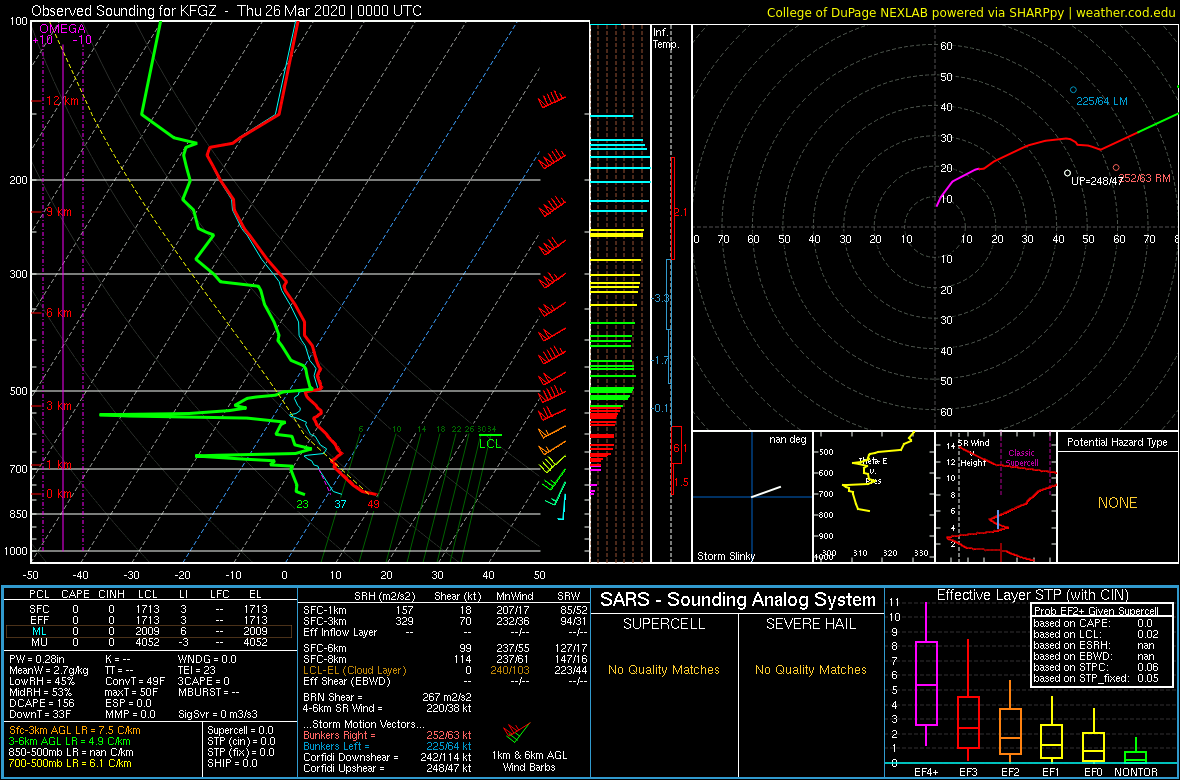Click the wind barb at the 500 mb level
This screenshot has width=1180, height=780.
tap(551, 392)
